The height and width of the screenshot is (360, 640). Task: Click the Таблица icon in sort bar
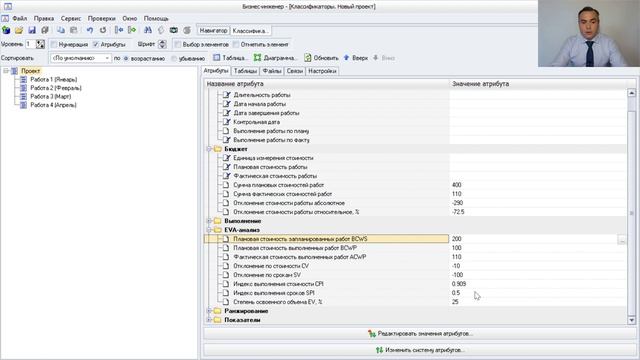tap(217, 58)
